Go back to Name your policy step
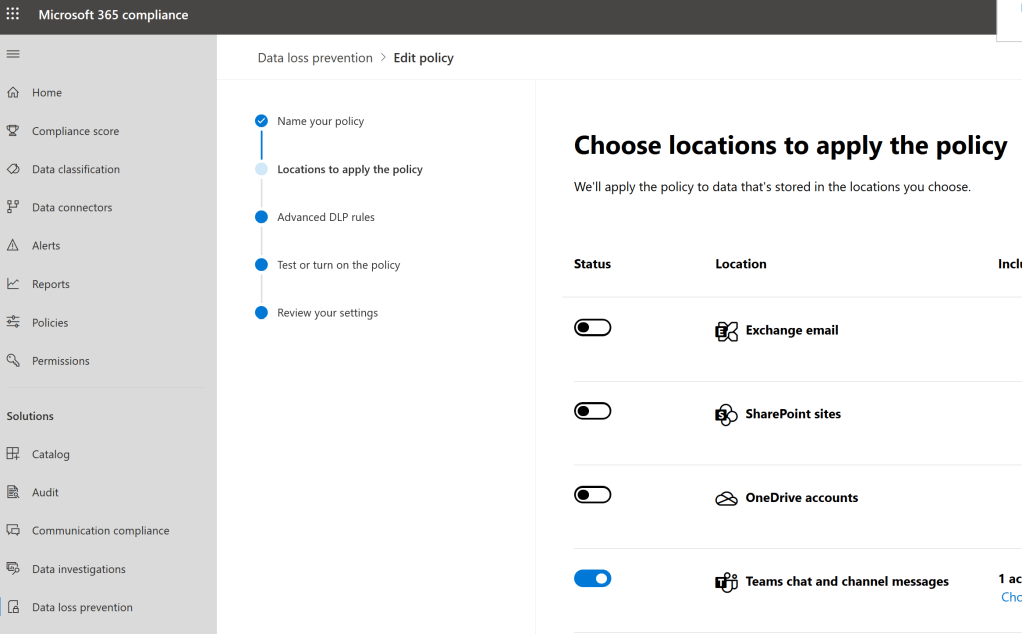This screenshot has width=1022, height=634. tap(320, 121)
